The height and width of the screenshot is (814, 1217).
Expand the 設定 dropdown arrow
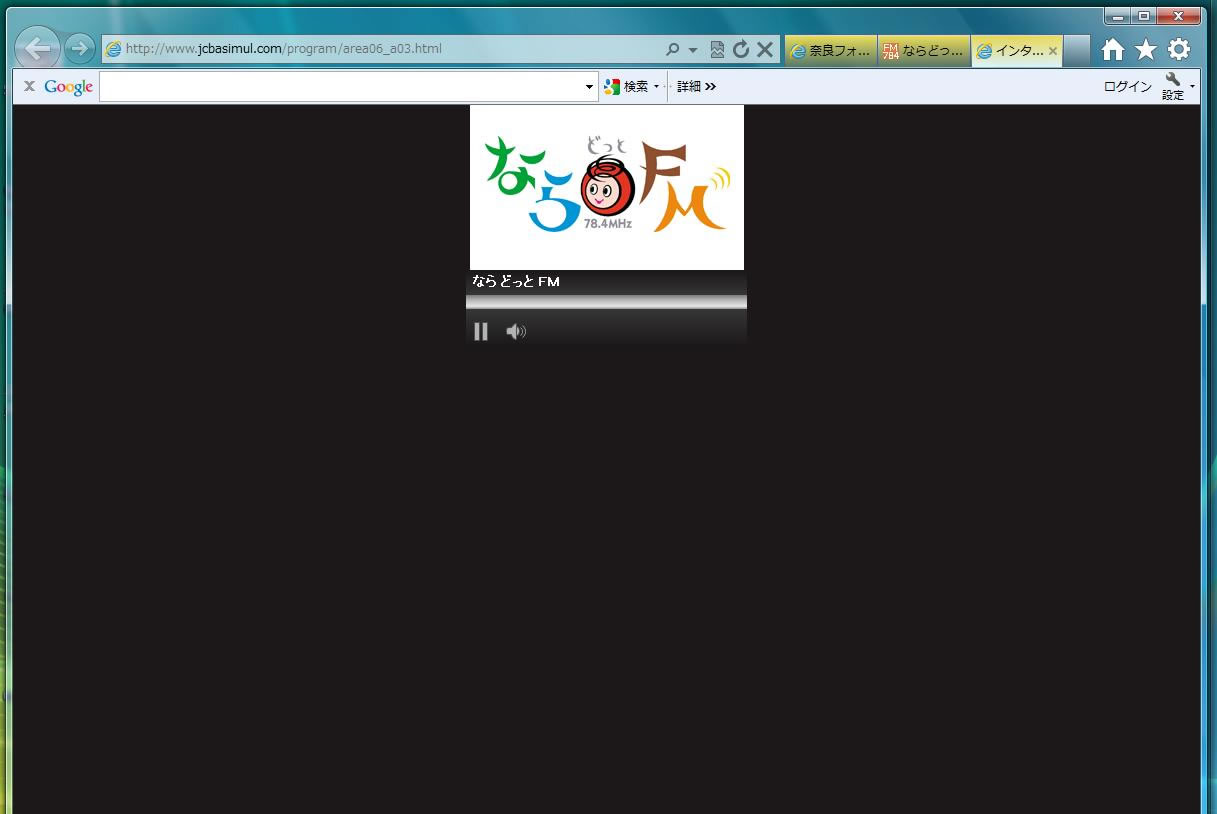coord(1192,87)
